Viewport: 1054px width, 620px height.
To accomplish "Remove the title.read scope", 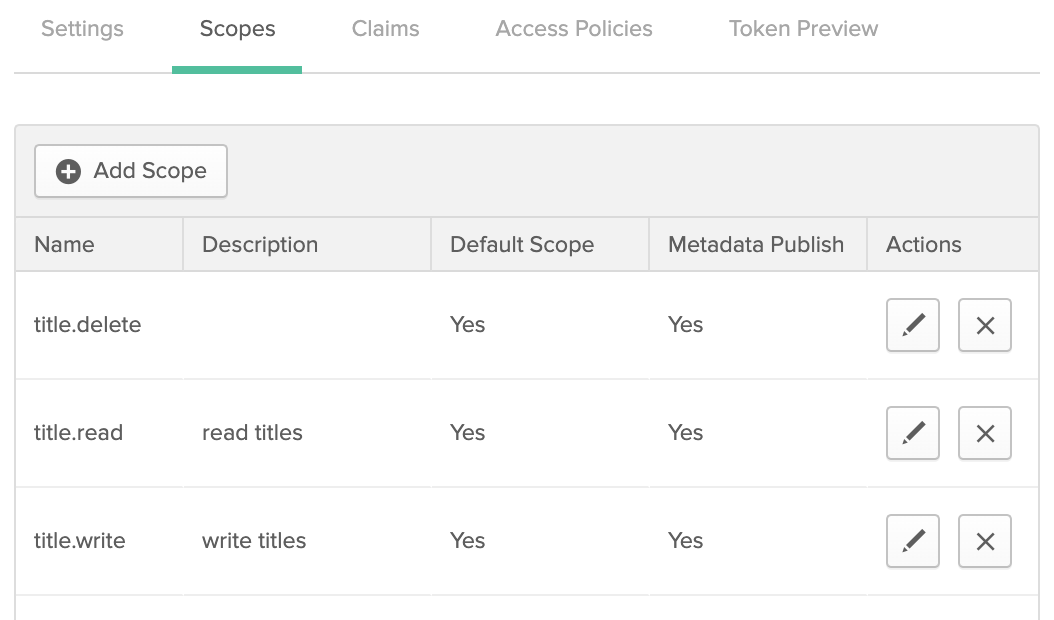I will [984, 433].
